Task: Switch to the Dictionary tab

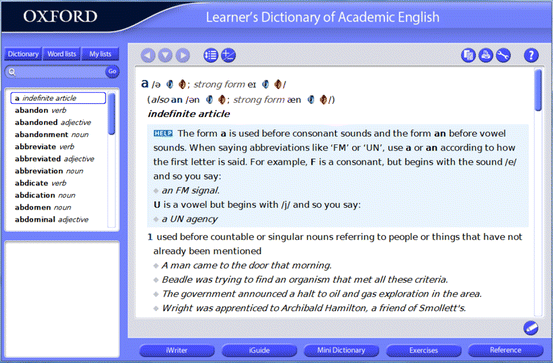Action: (x=23, y=54)
